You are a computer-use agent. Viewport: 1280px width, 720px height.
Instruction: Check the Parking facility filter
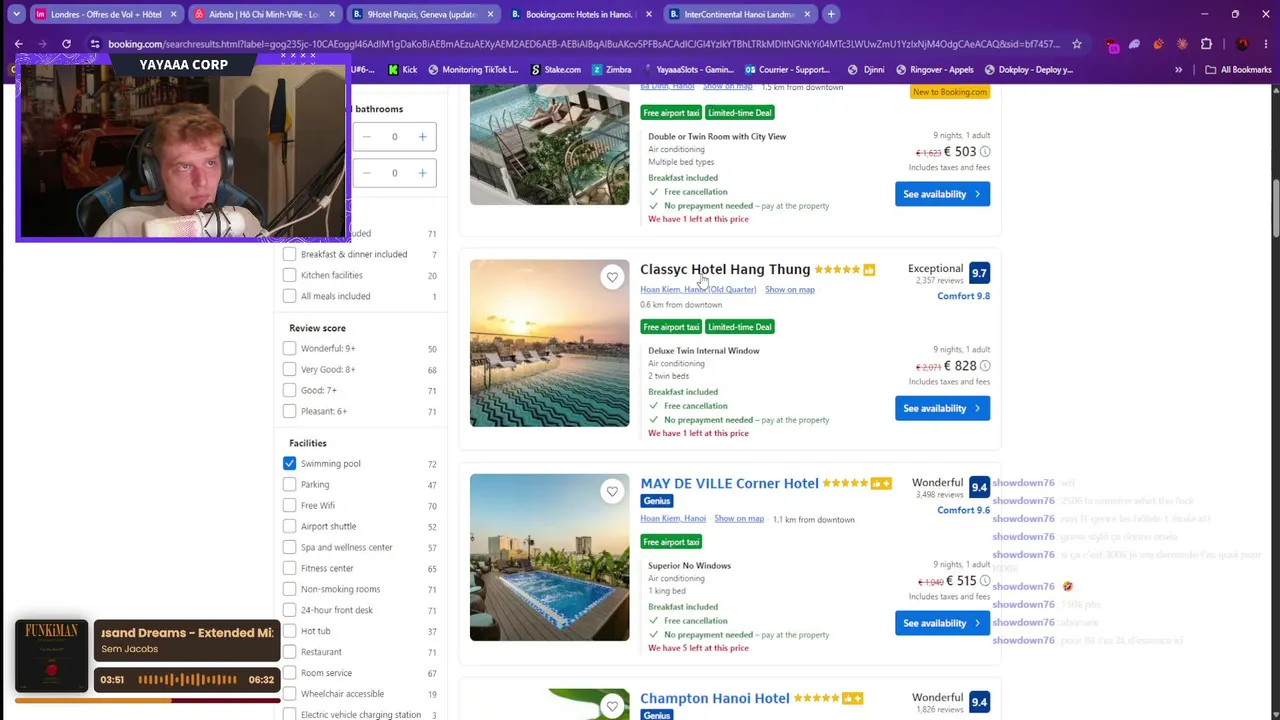point(289,484)
